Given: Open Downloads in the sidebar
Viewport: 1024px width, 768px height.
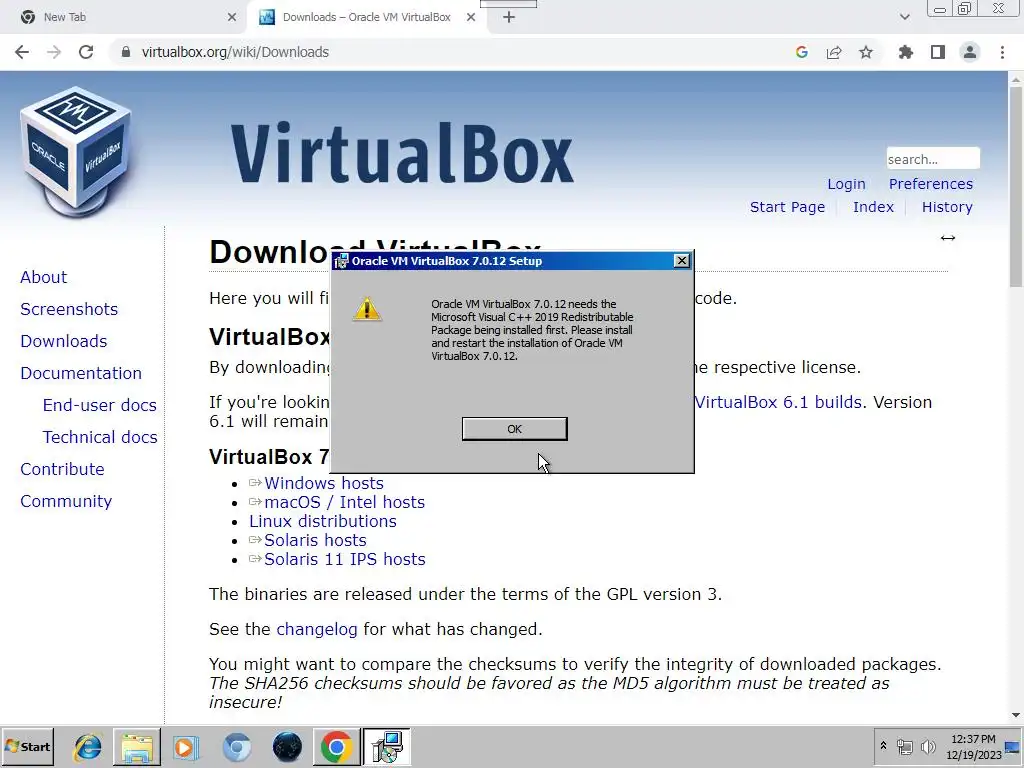Looking at the screenshot, I should coord(63,341).
